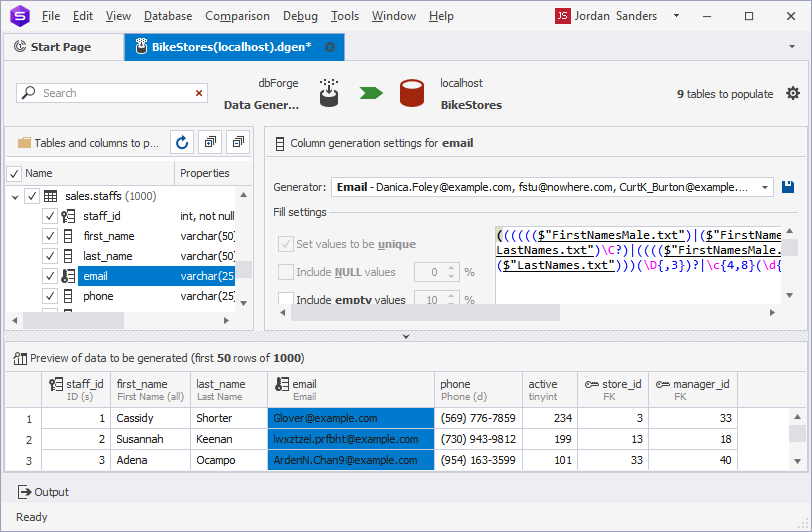
Task: Toggle the Name header select-all checkbox
Action: 14,174
